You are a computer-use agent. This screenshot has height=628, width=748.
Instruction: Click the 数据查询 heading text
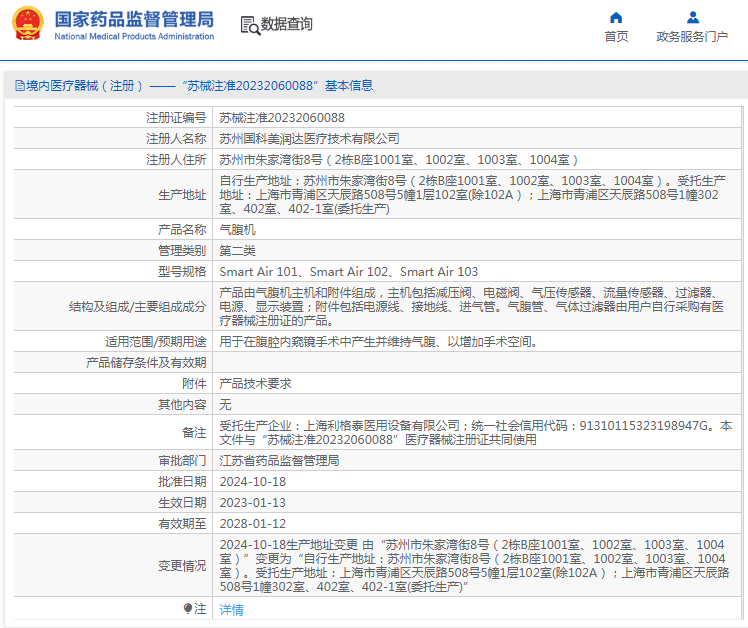point(286,24)
